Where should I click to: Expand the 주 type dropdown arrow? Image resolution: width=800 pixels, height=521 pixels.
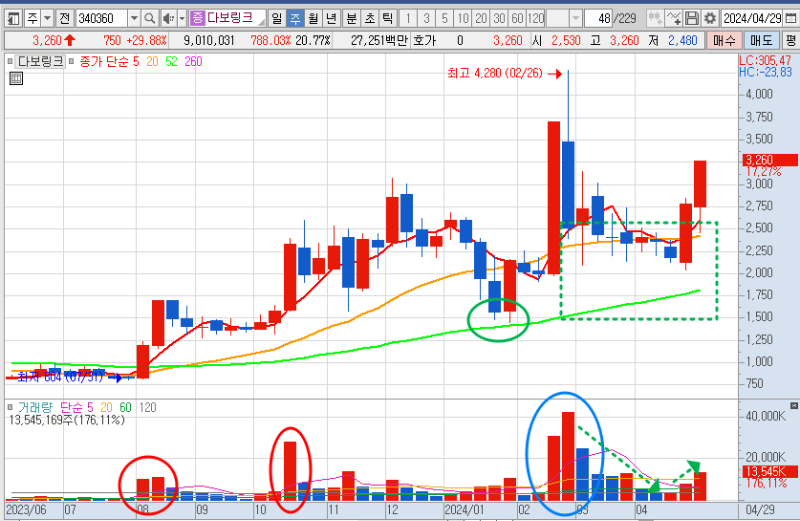pyautogui.click(x=47, y=19)
